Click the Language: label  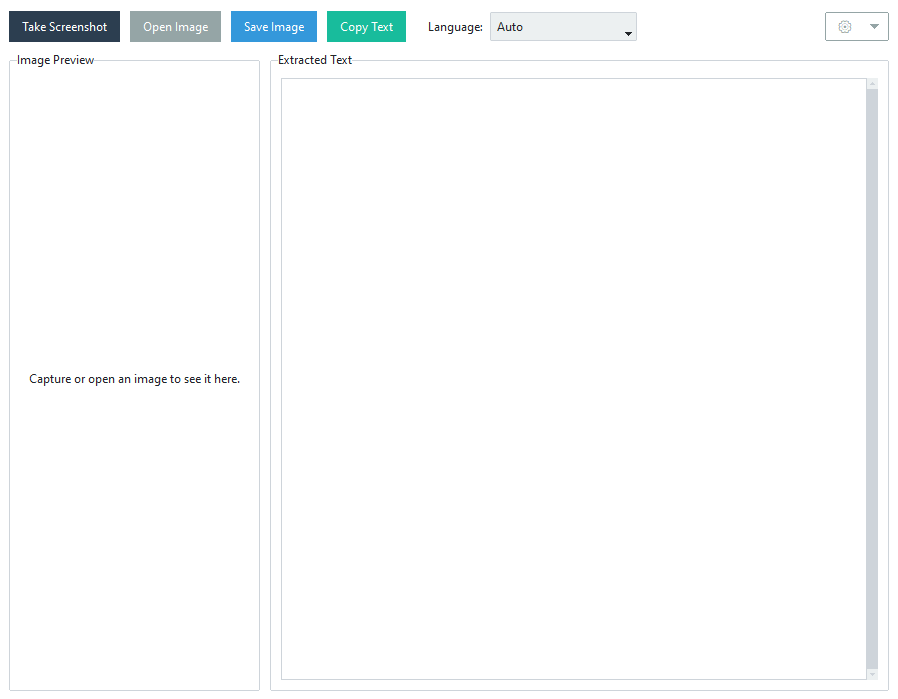click(x=455, y=27)
